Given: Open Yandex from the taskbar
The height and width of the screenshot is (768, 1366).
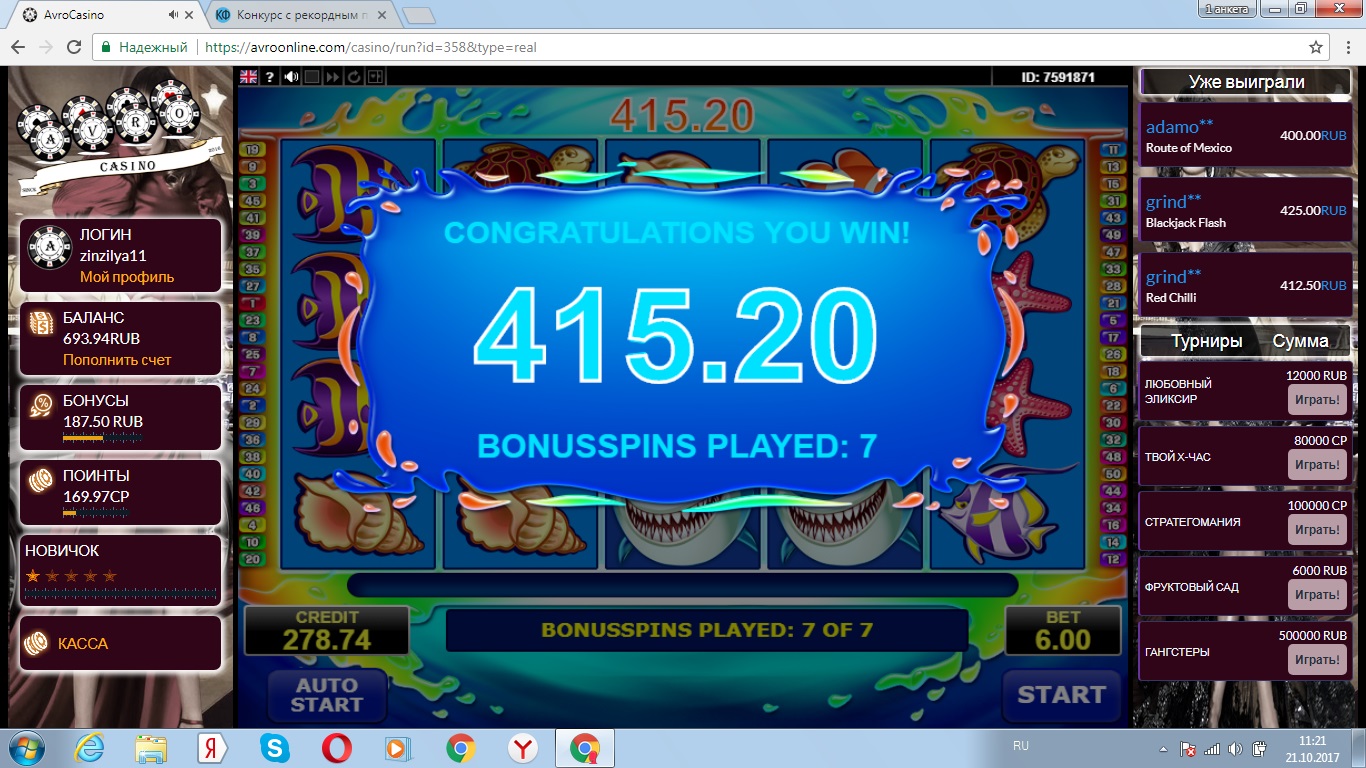Looking at the screenshot, I should point(212,748).
